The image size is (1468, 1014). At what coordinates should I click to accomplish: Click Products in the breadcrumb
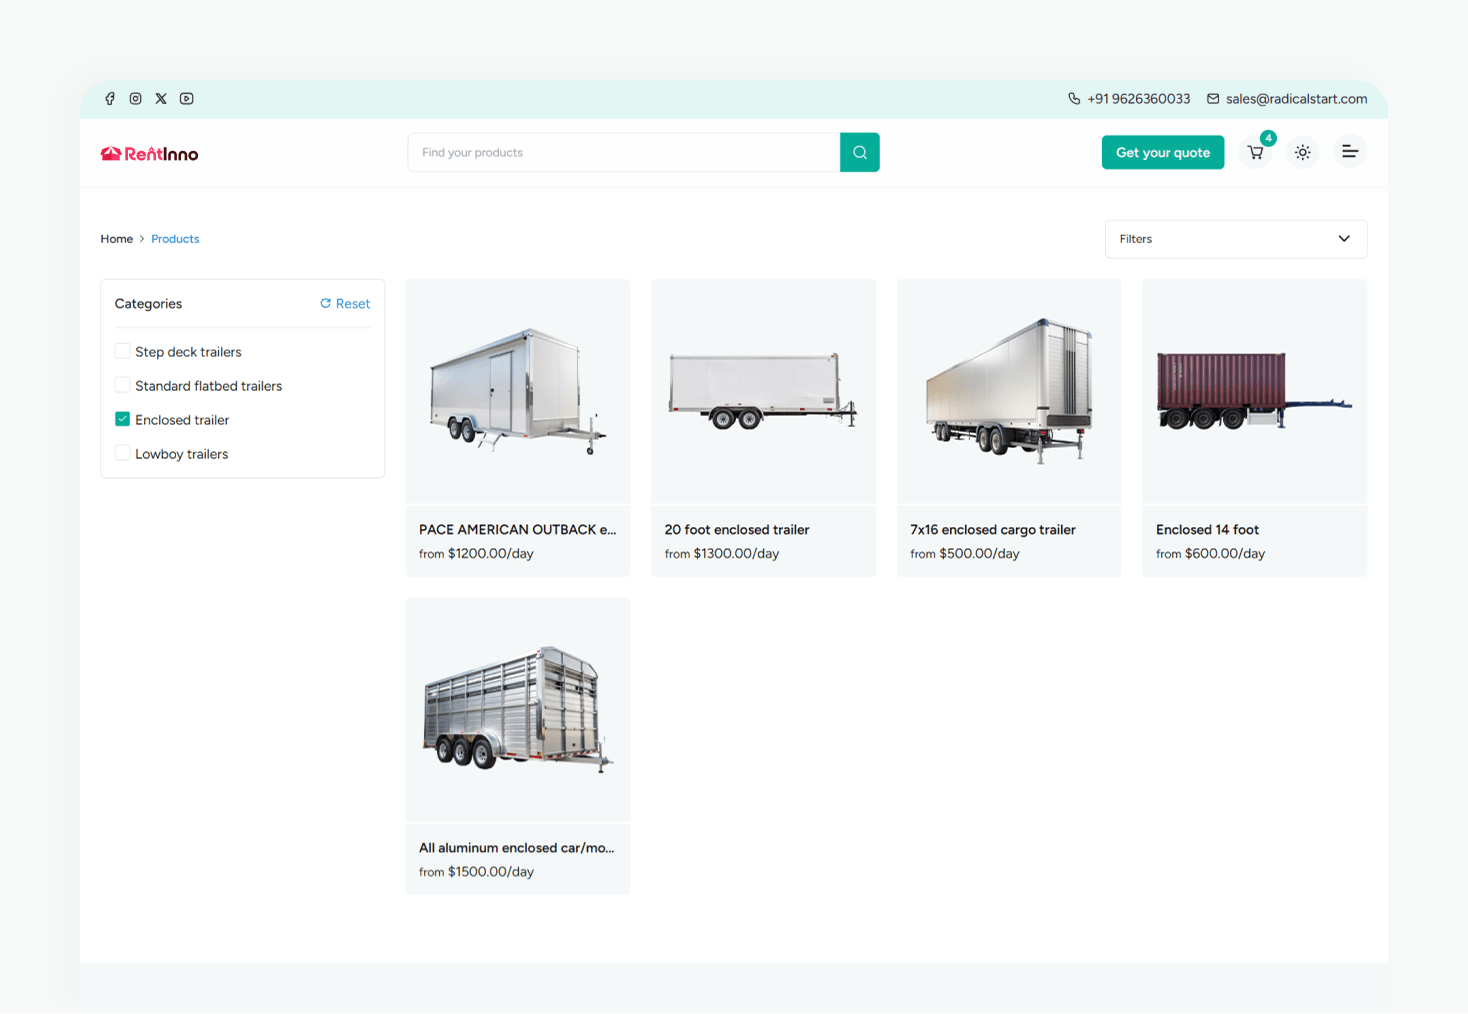[x=175, y=239]
